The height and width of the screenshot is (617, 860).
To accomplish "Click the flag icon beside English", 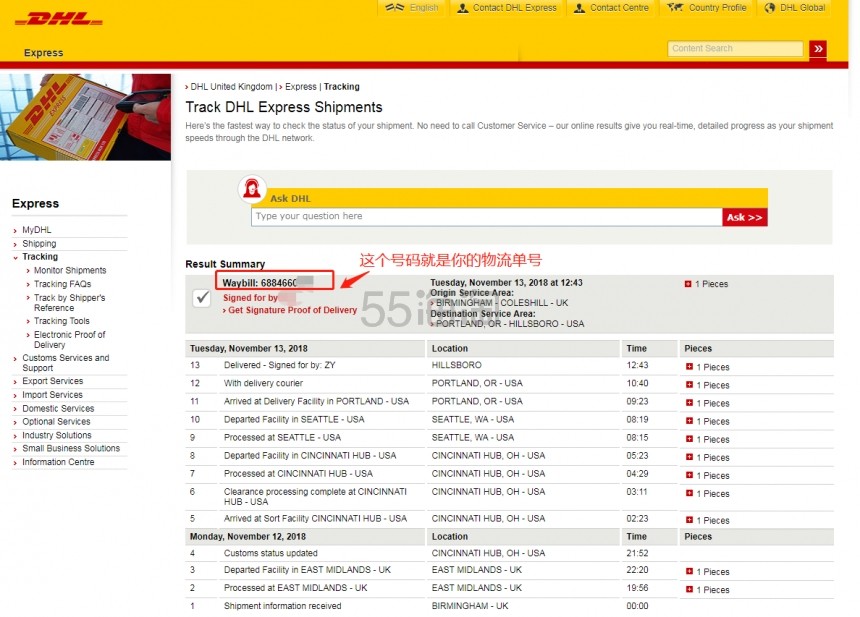I will (x=394, y=8).
